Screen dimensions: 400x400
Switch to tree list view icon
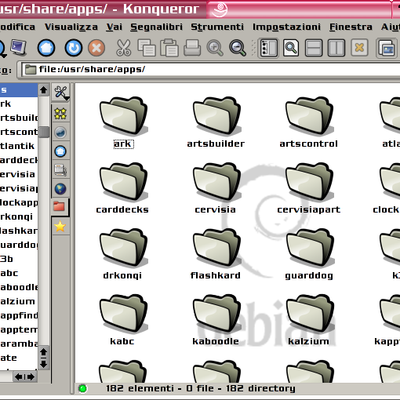coord(269,48)
